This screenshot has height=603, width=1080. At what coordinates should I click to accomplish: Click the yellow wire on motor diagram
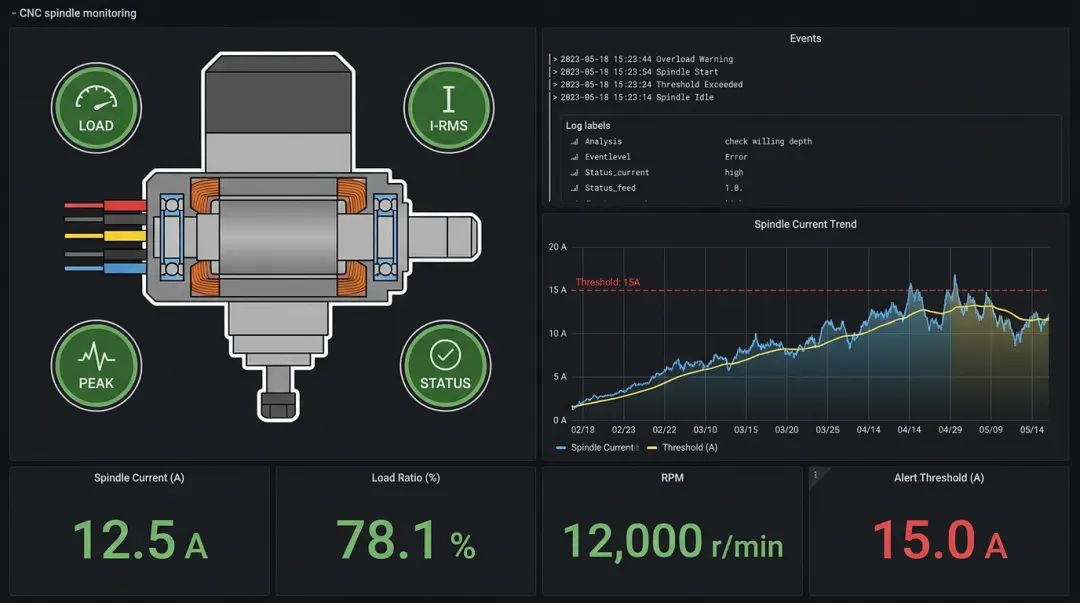pos(105,236)
